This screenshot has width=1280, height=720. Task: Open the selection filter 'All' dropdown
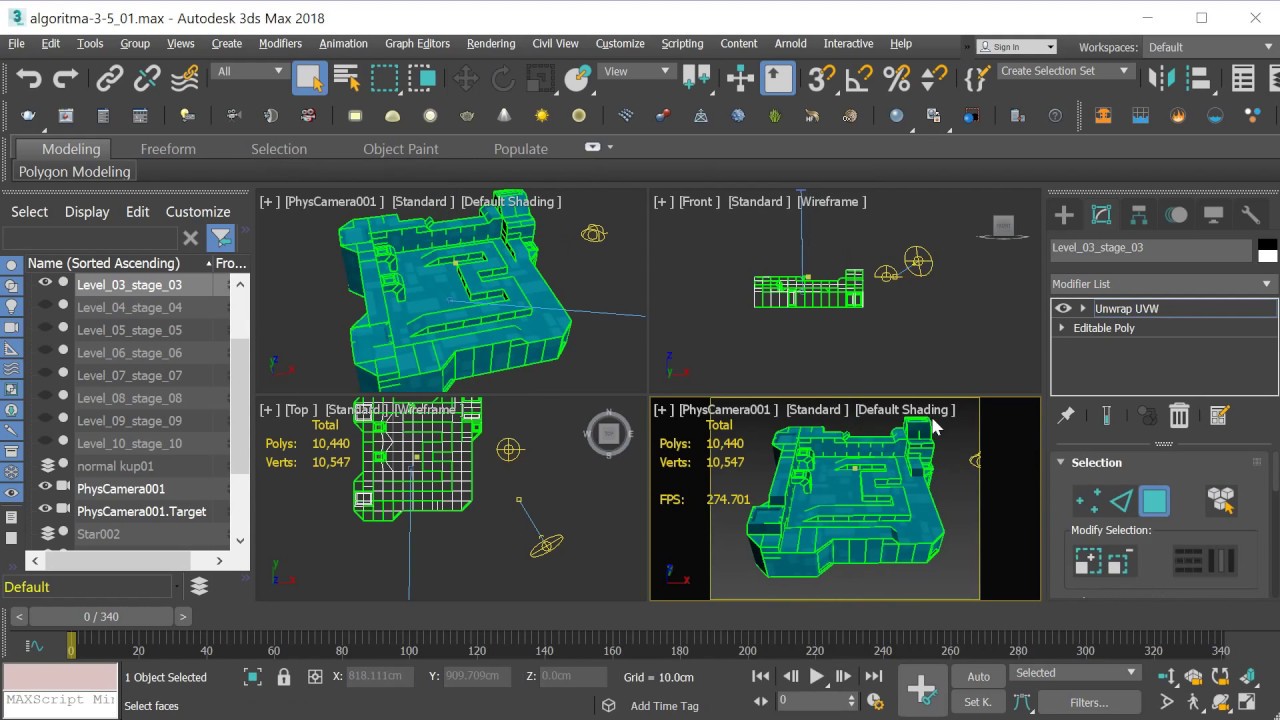249,71
